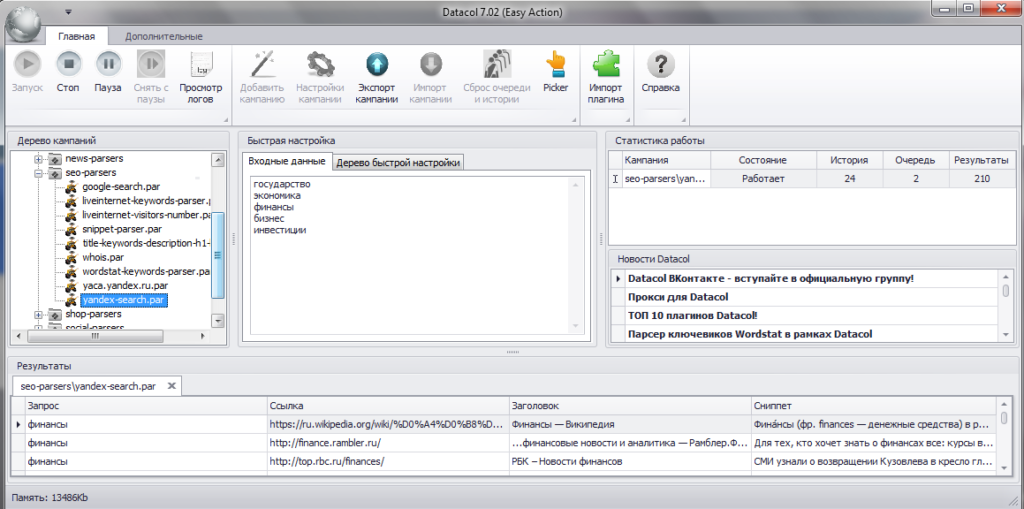Pause the campaign with Пауза

(x=108, y=64)
